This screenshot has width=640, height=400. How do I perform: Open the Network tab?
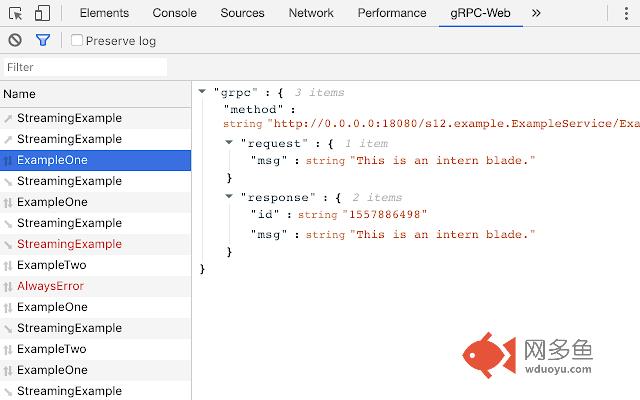(311, 13)
